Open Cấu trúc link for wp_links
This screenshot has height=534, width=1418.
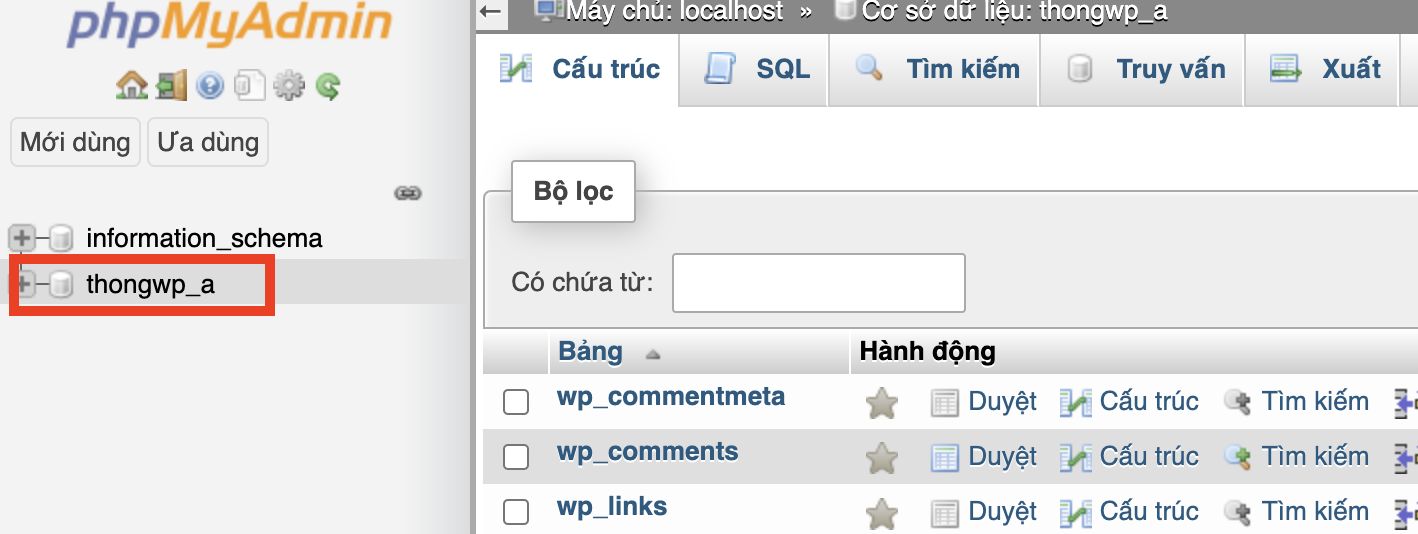click(1148, 511)
